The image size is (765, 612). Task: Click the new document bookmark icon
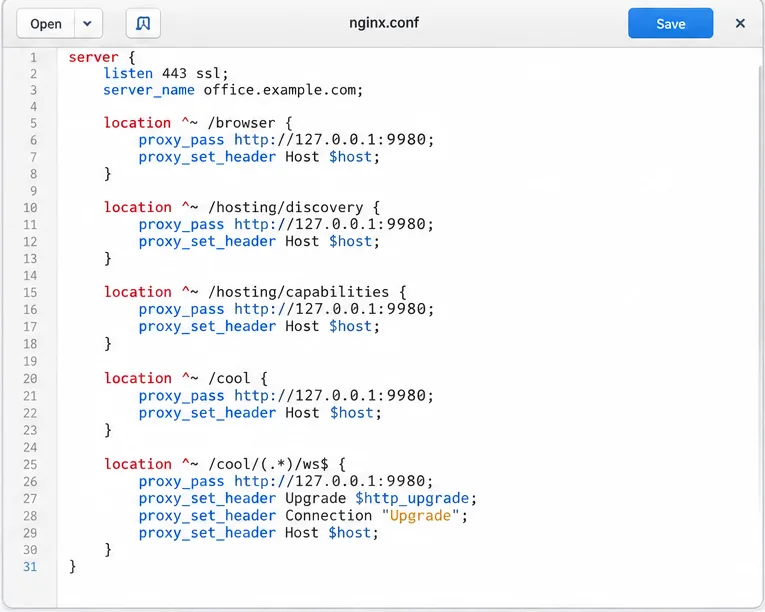(x=143, y=23)
